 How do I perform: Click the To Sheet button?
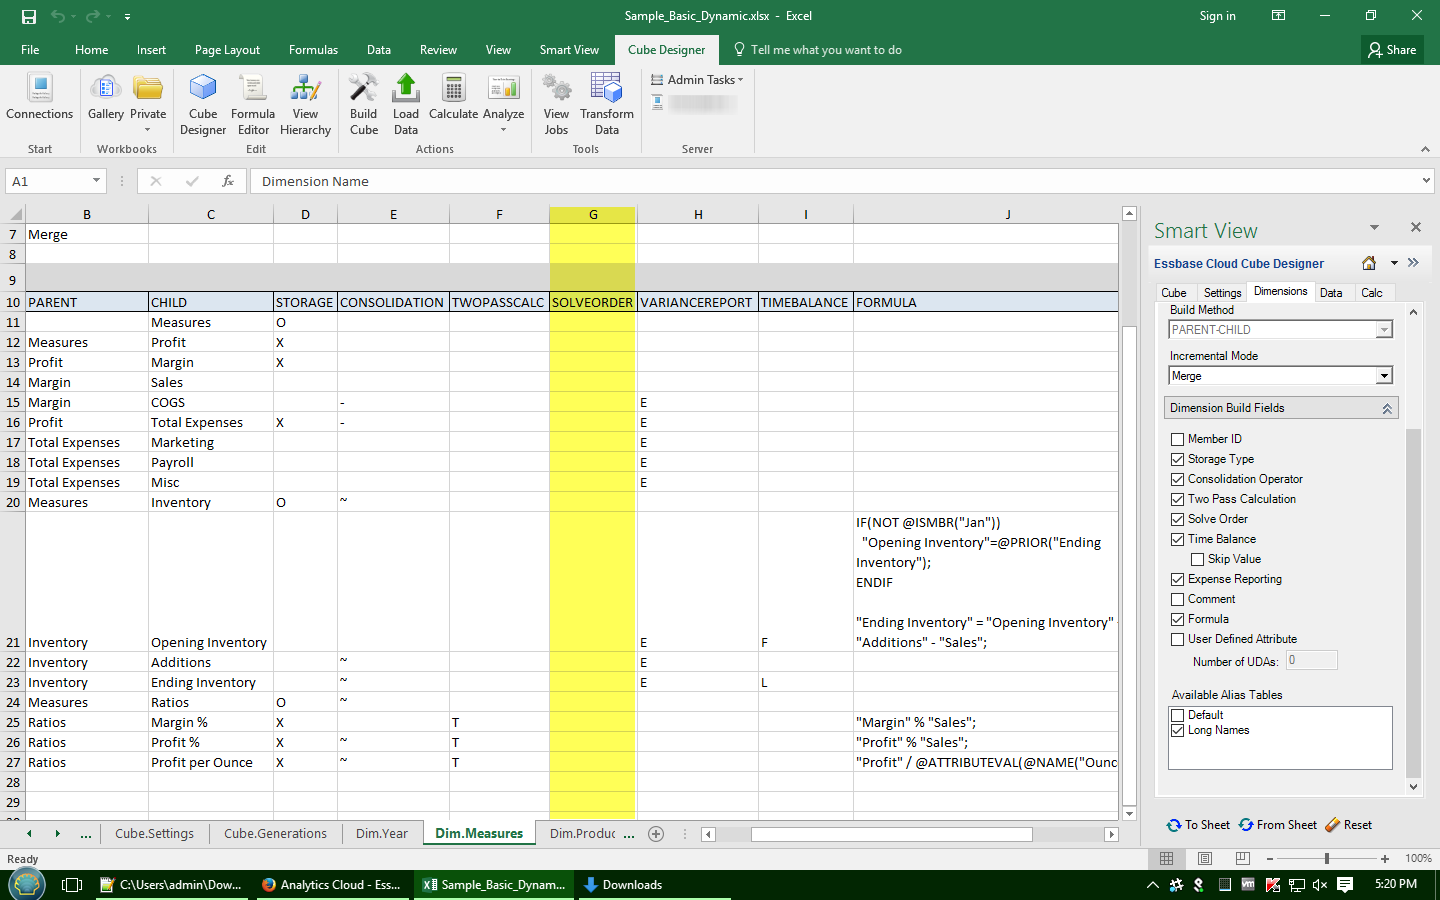pos(1198,825)
